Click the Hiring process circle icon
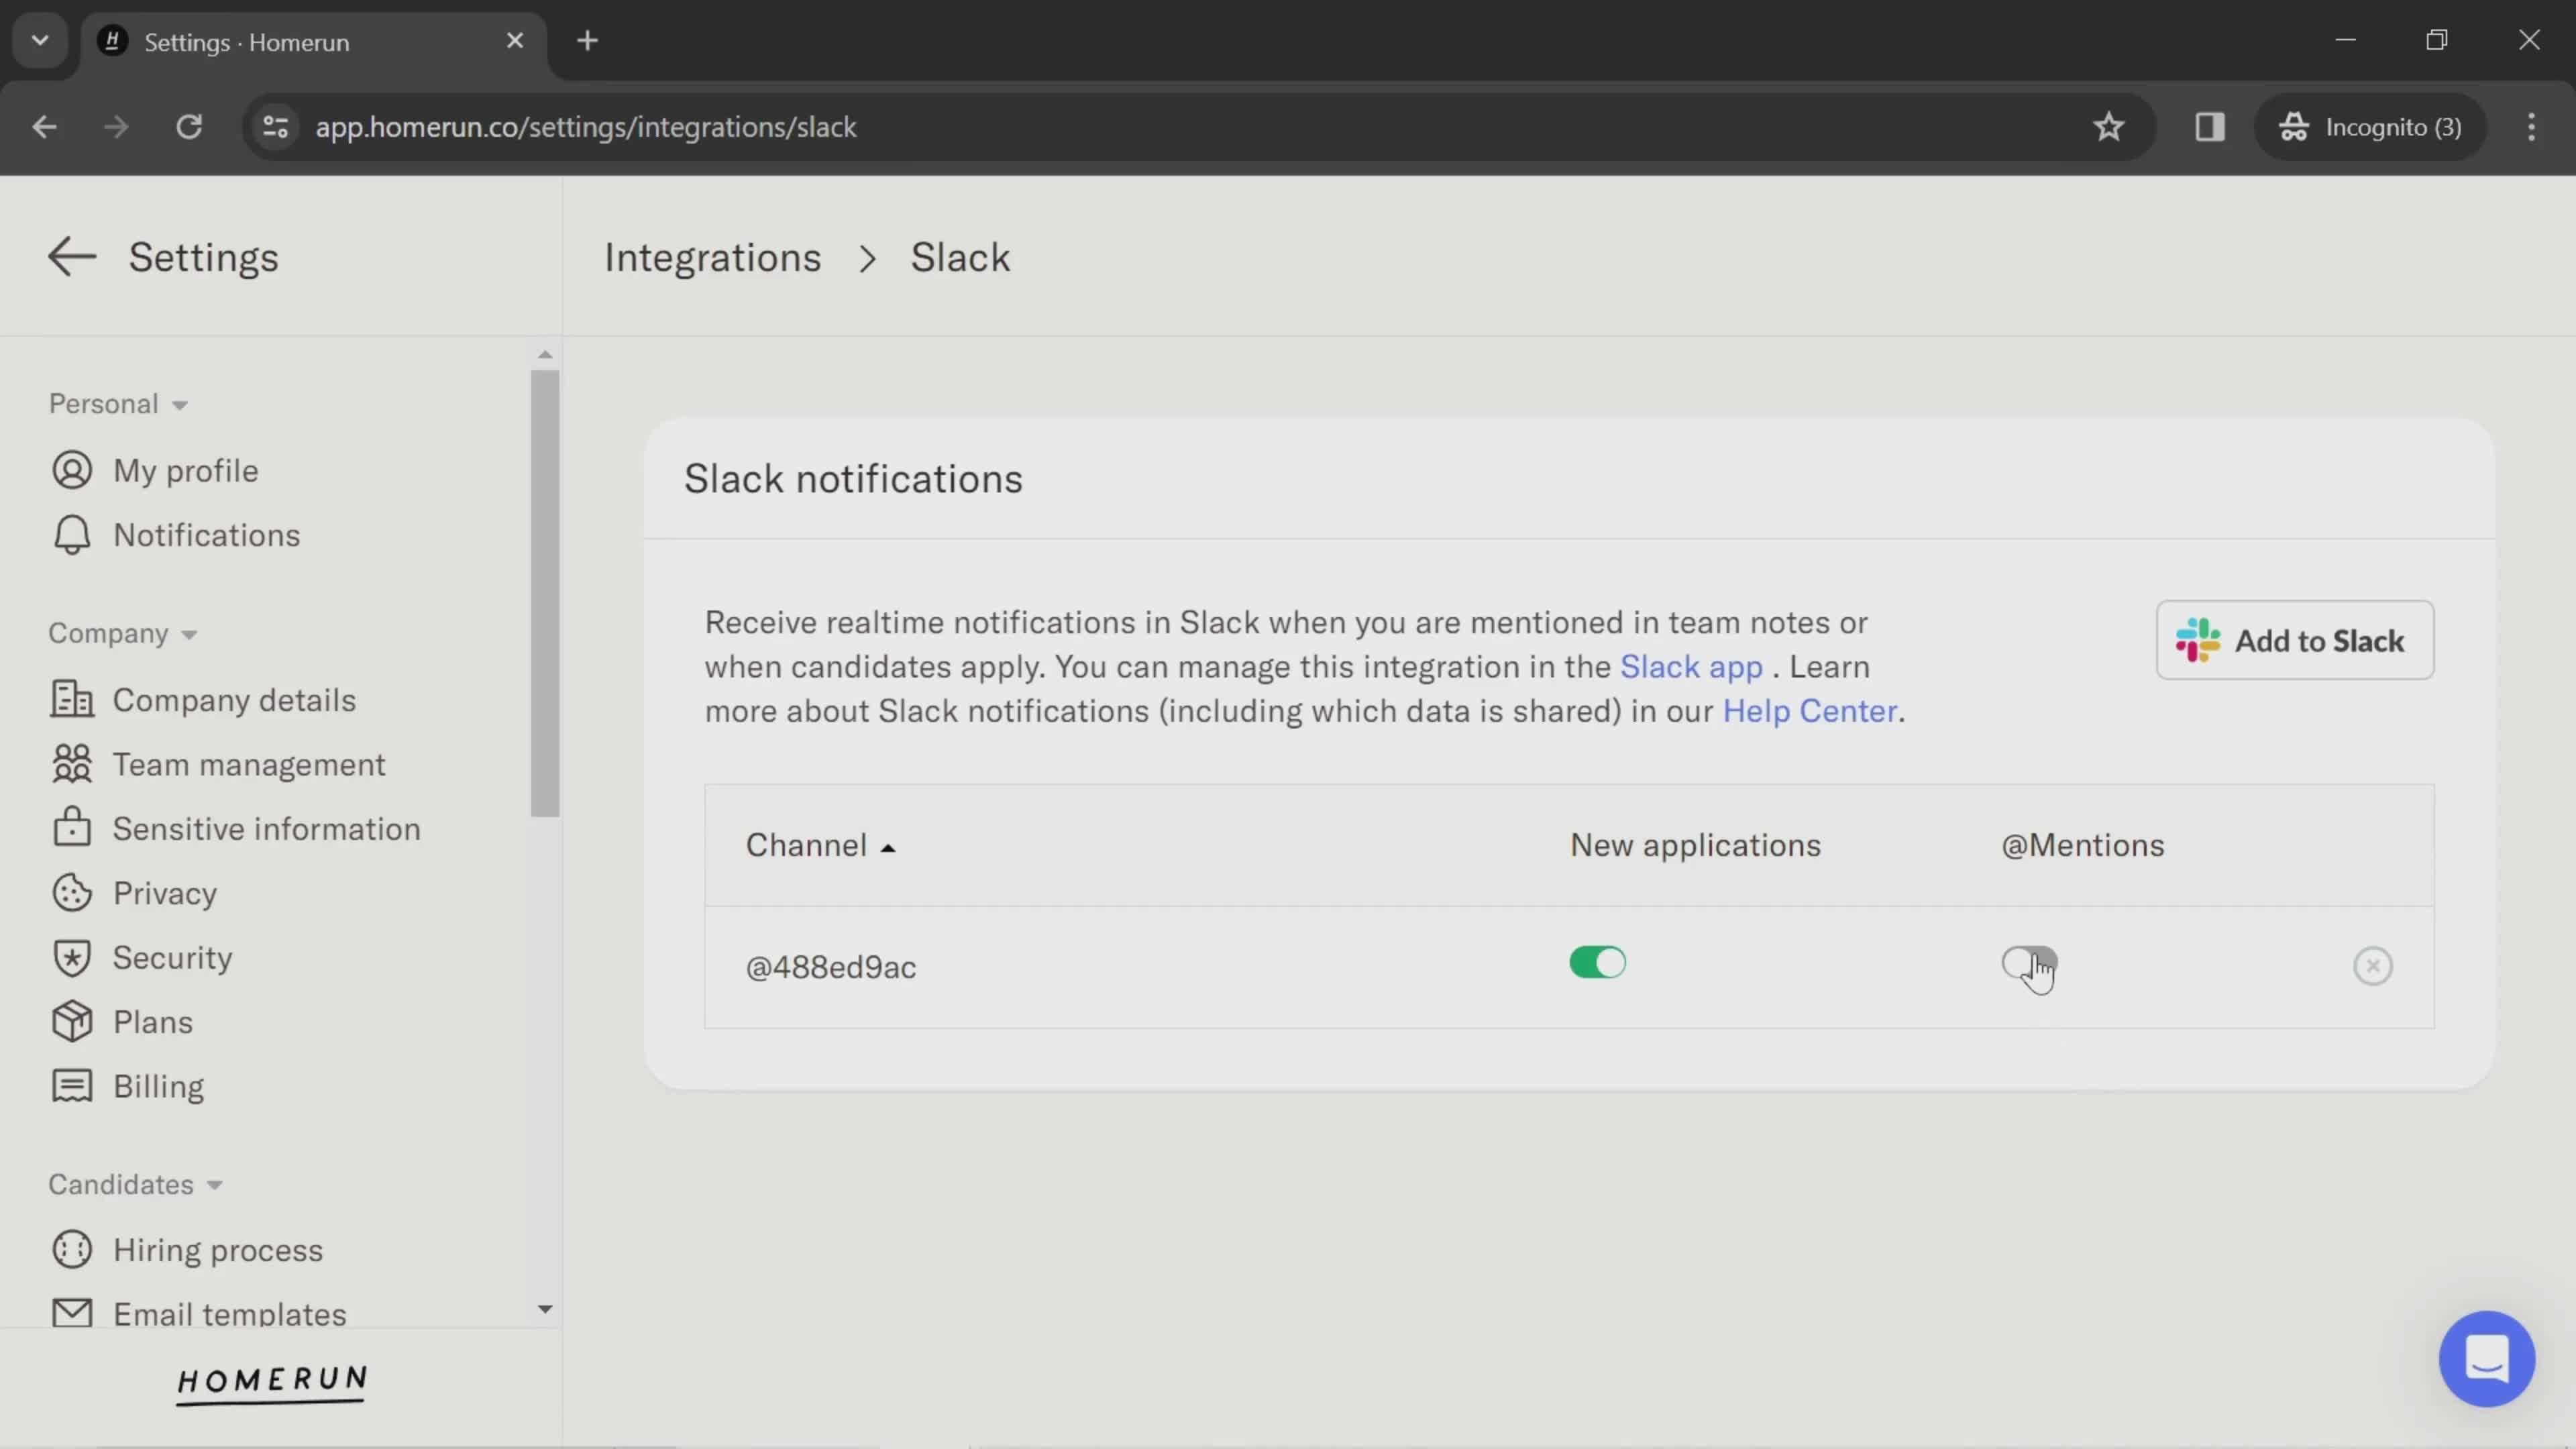The image size is (2576, 1449). pyautogui.click(x=72, y=1250)
